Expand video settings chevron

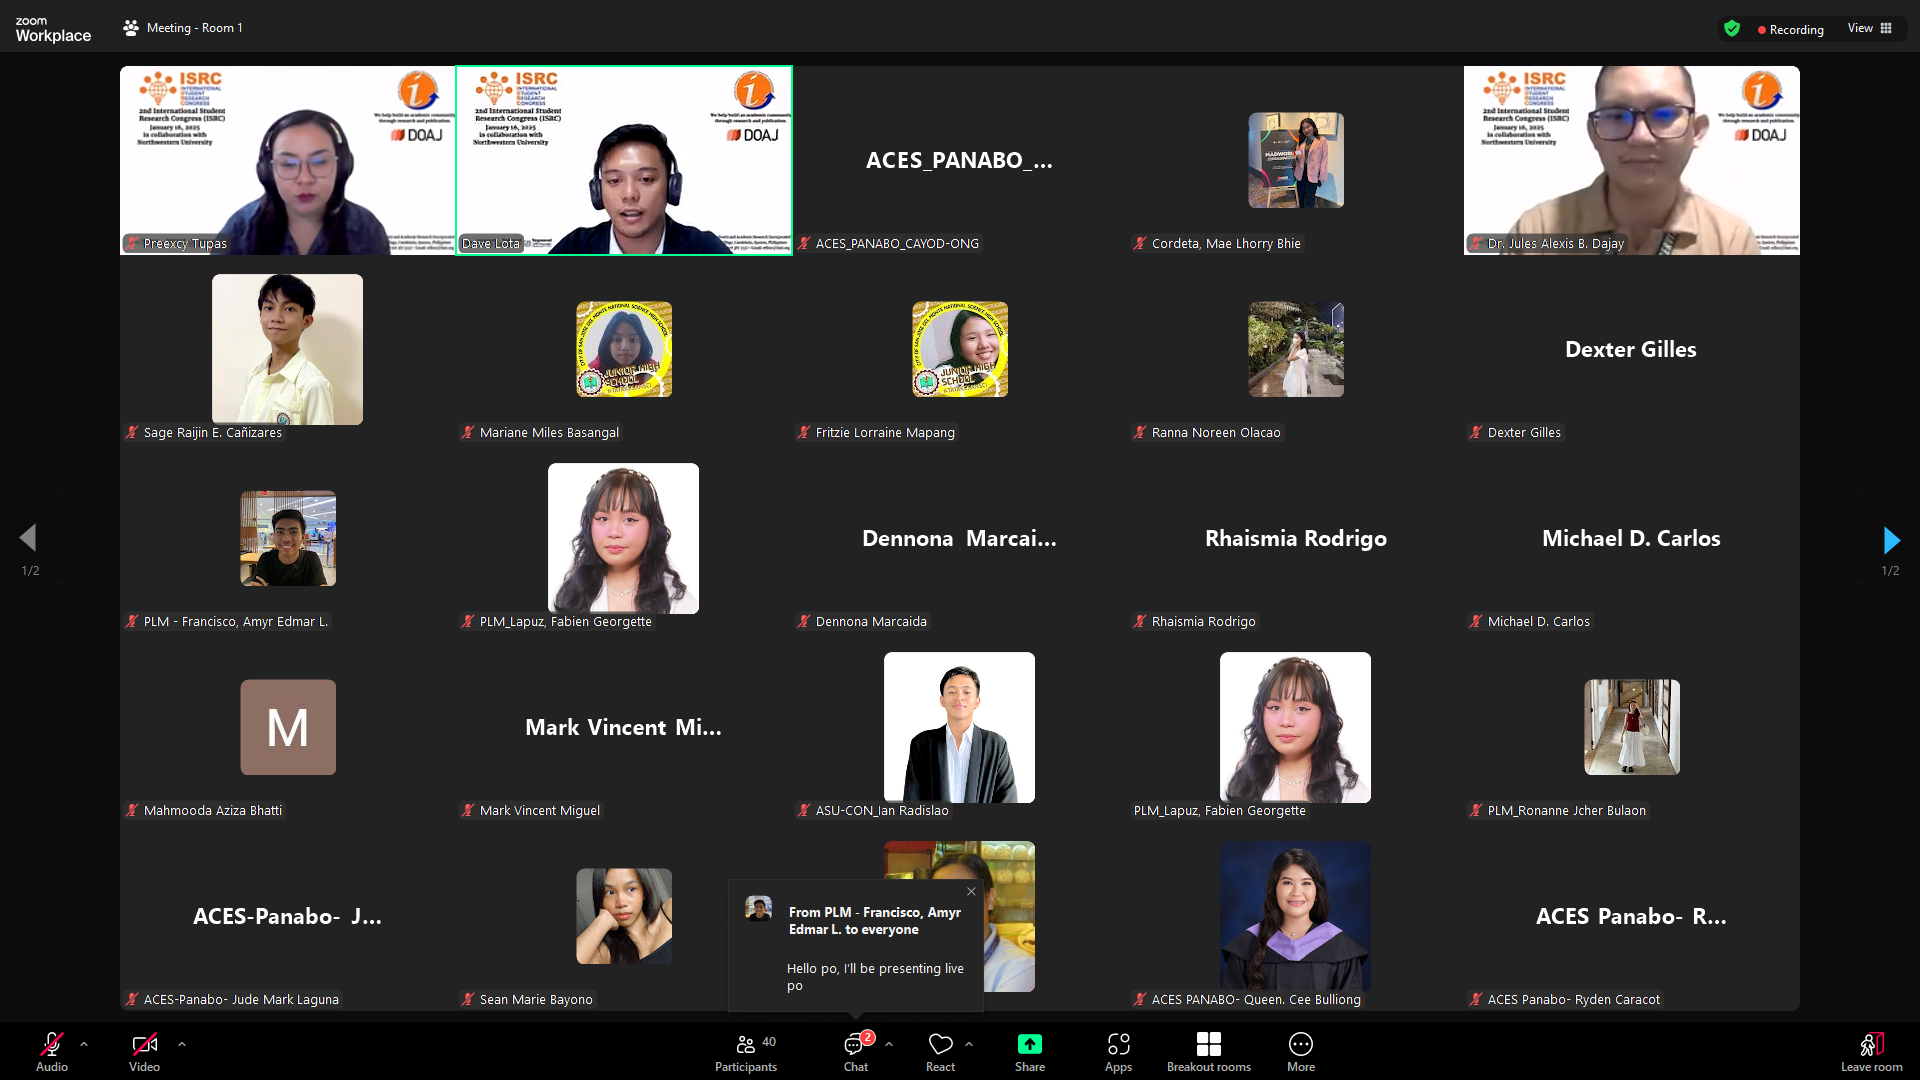tap(182, 1044)
